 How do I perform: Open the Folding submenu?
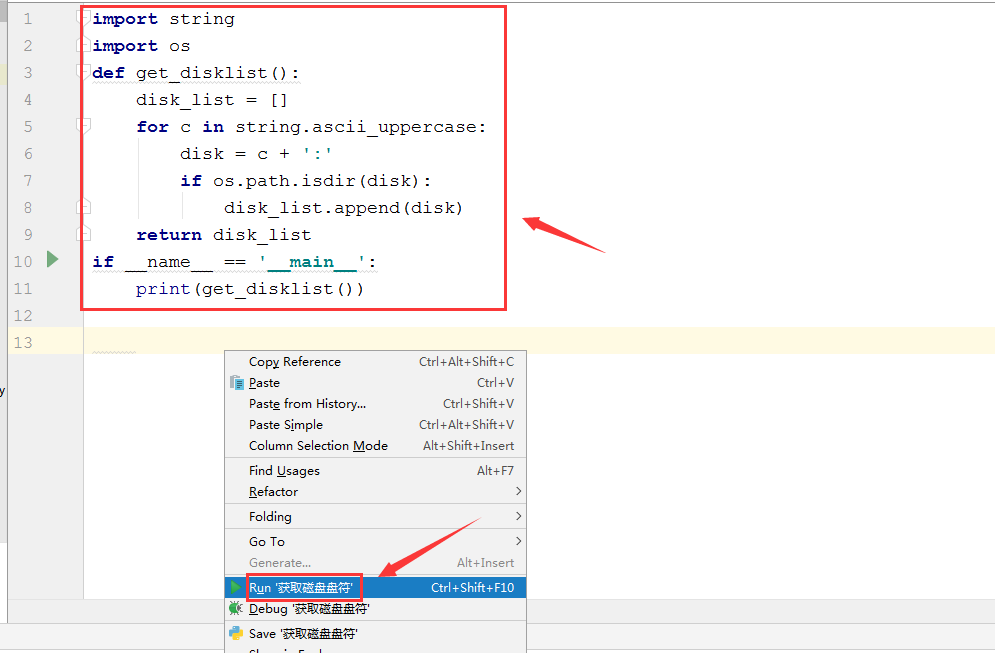pyautogui.click(x=375, y=517)
